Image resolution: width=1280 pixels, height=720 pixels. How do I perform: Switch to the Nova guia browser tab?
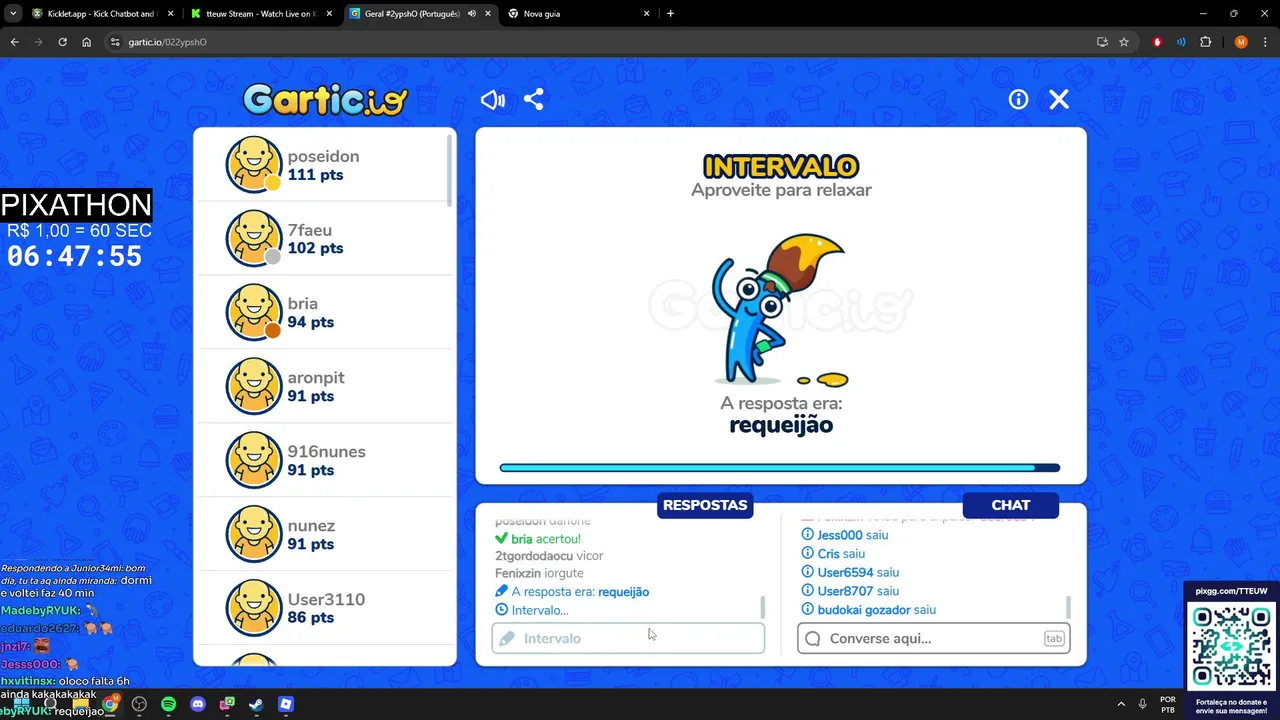(578, 14)
